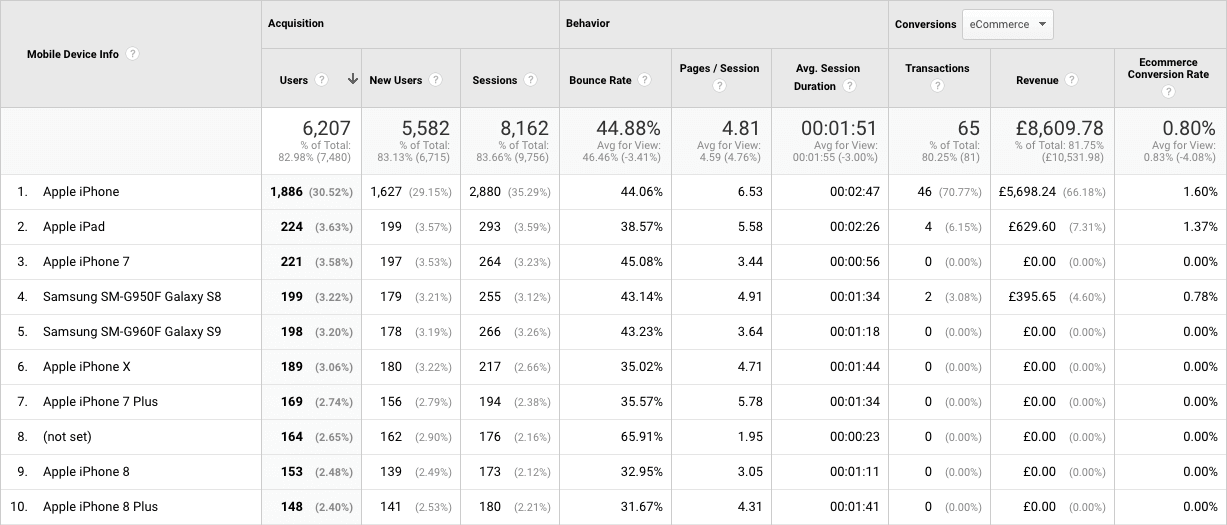This screenshot has width=1227, height=525.
Task: Open help icon beside Revenue header
Action: pos(1071,80)
